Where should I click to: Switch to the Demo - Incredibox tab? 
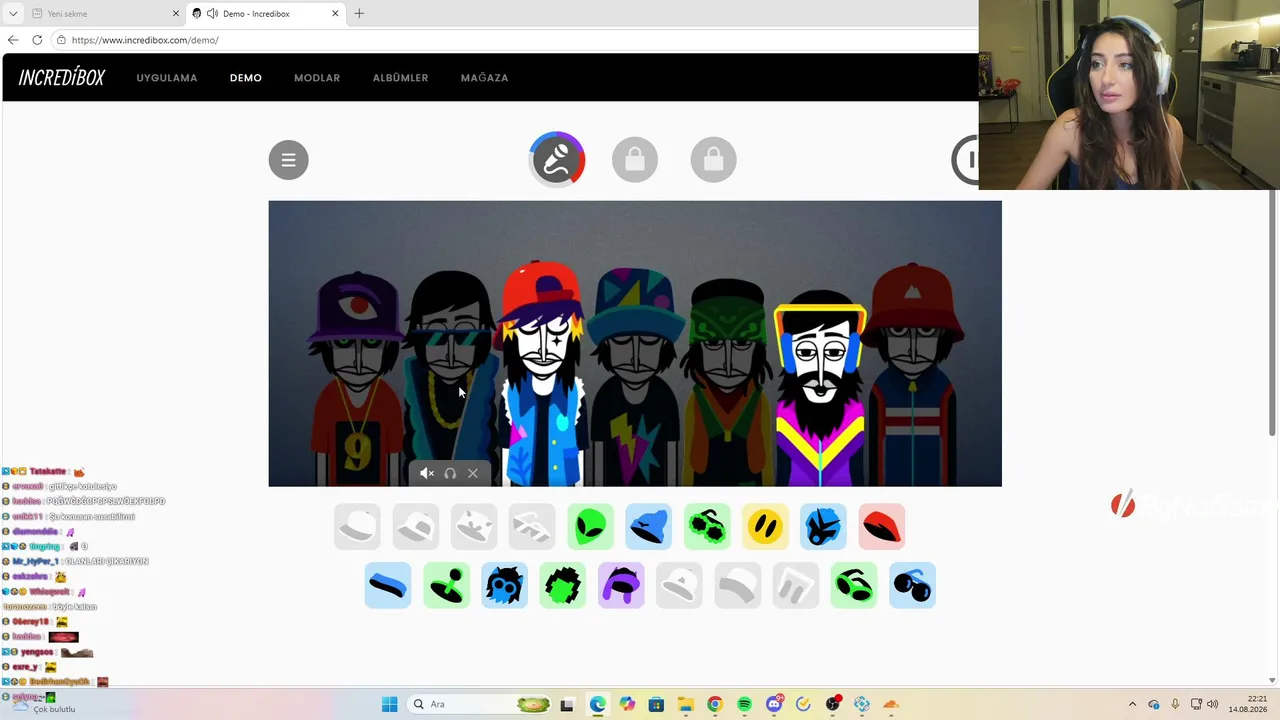coord(265,13)
